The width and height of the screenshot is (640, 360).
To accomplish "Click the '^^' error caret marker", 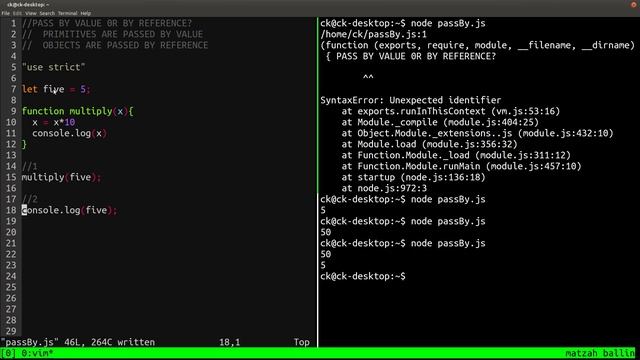I will (x=368, y=78).
